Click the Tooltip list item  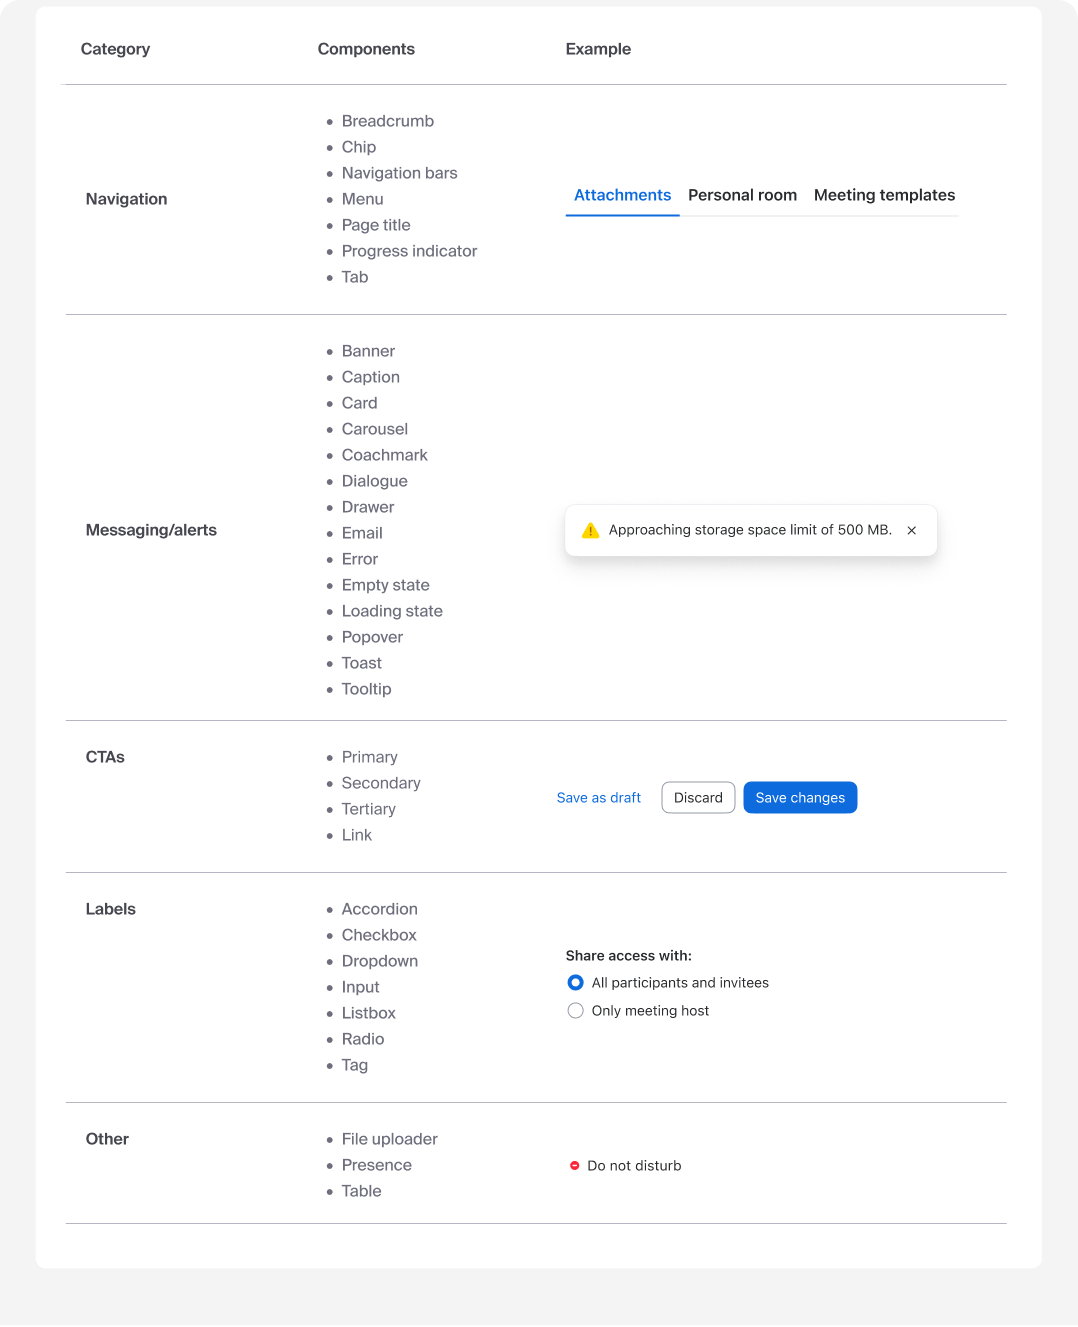[366, 689]
